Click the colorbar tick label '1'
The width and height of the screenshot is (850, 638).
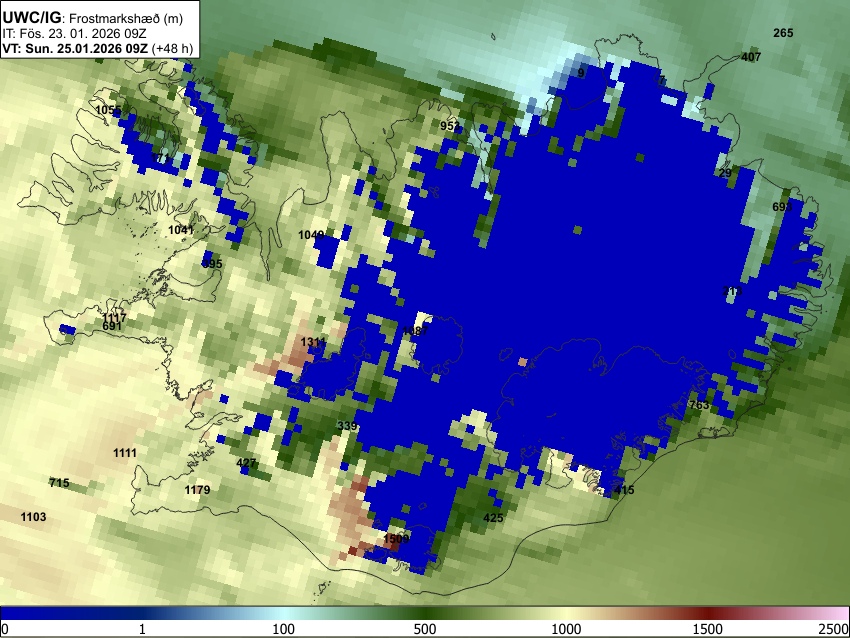point(142,629)
